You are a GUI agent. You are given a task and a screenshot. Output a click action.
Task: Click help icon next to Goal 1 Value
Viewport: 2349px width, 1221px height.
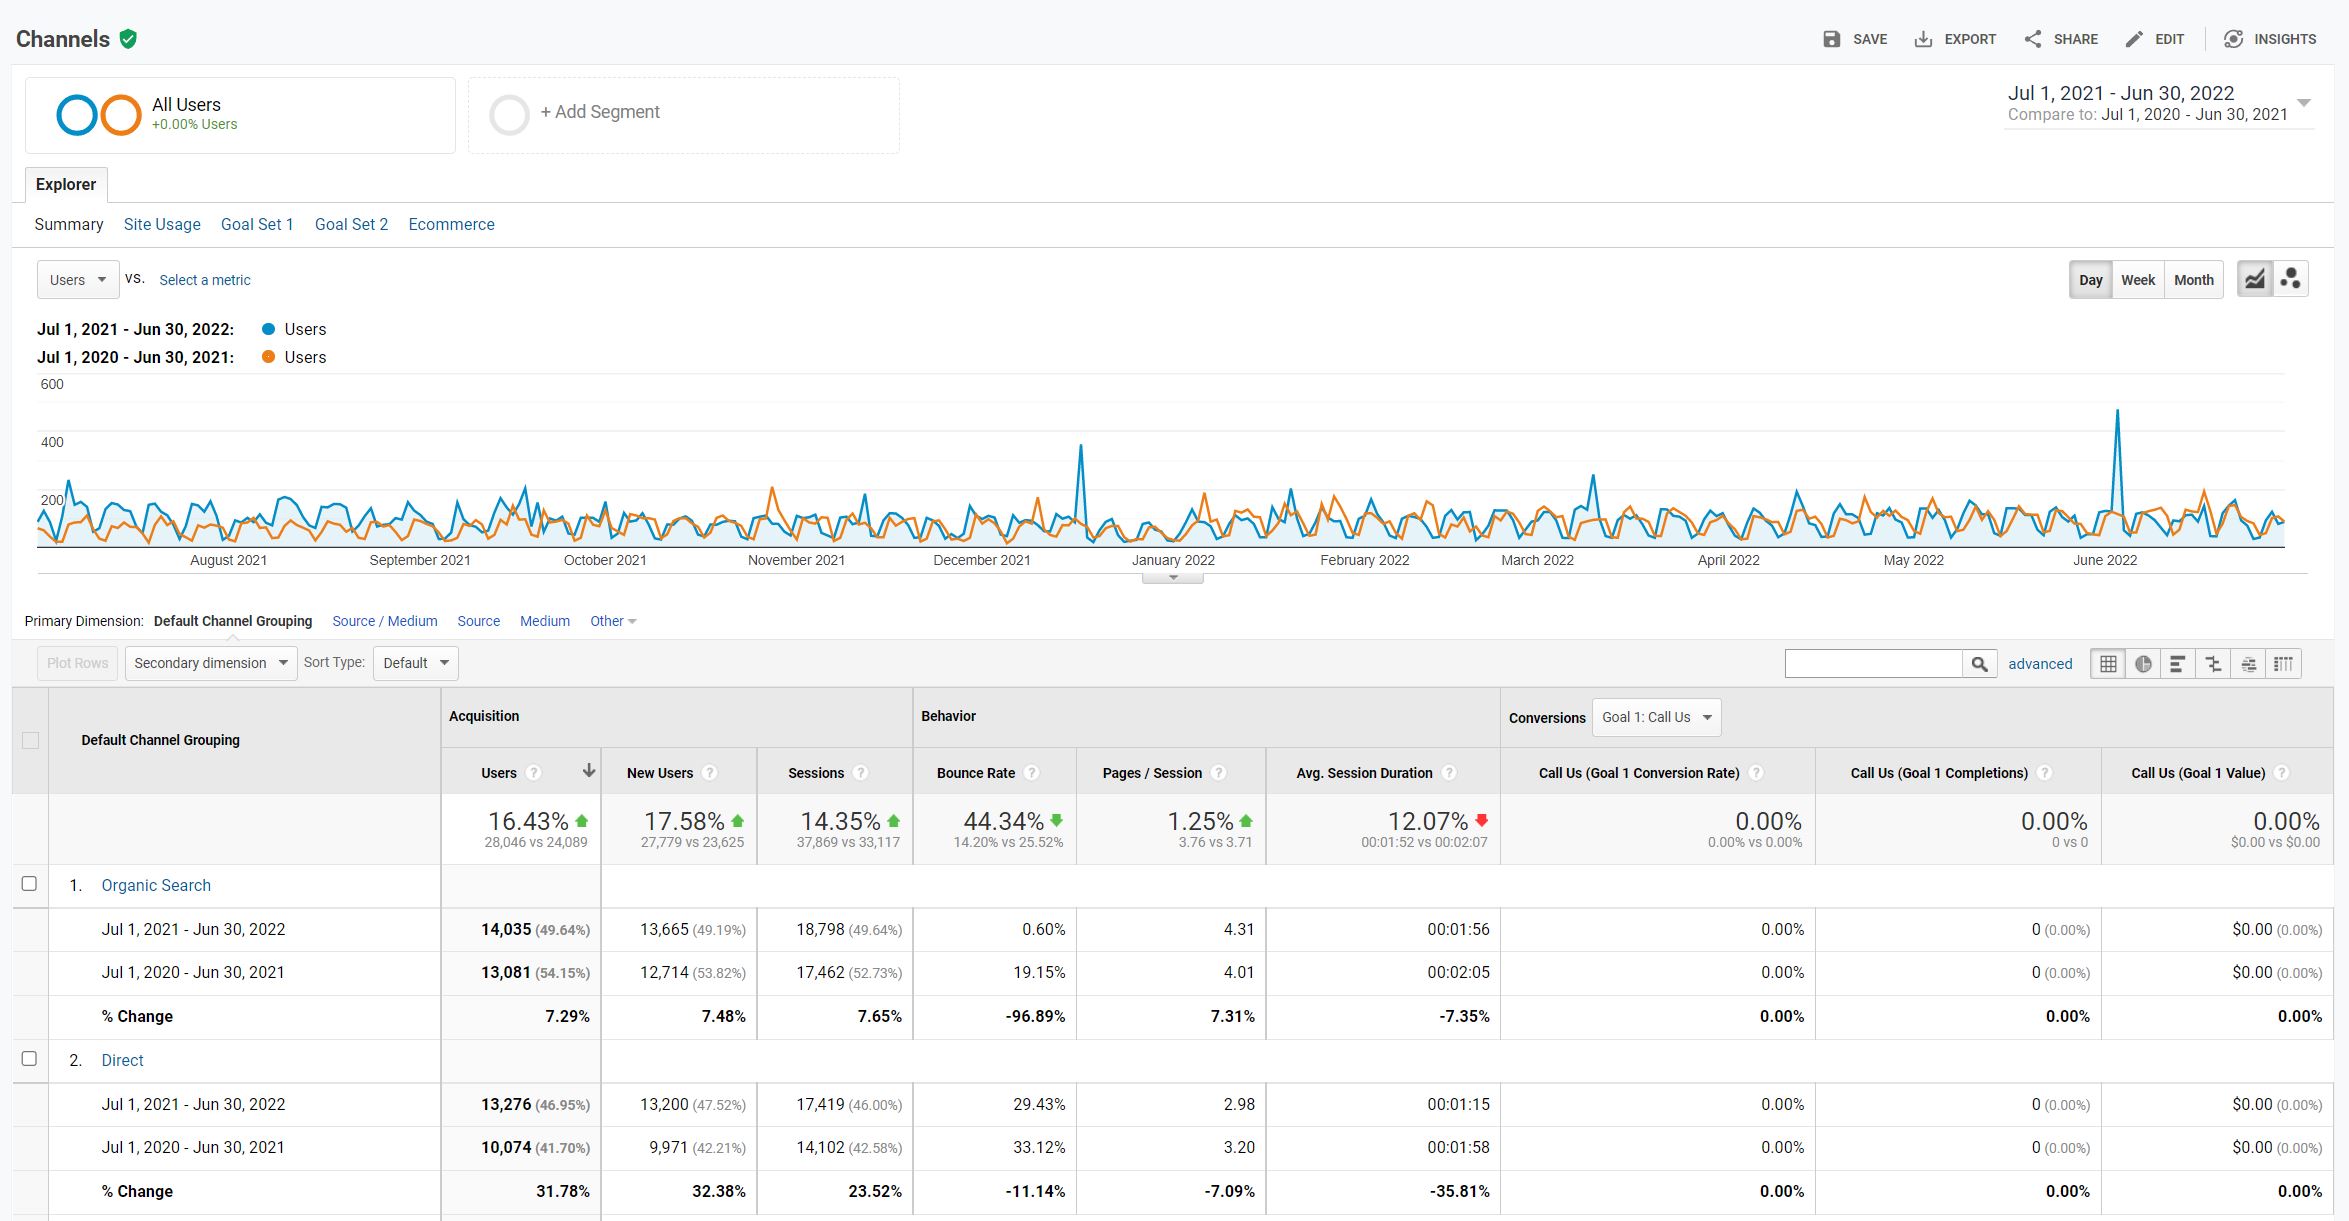point(2282,773)
